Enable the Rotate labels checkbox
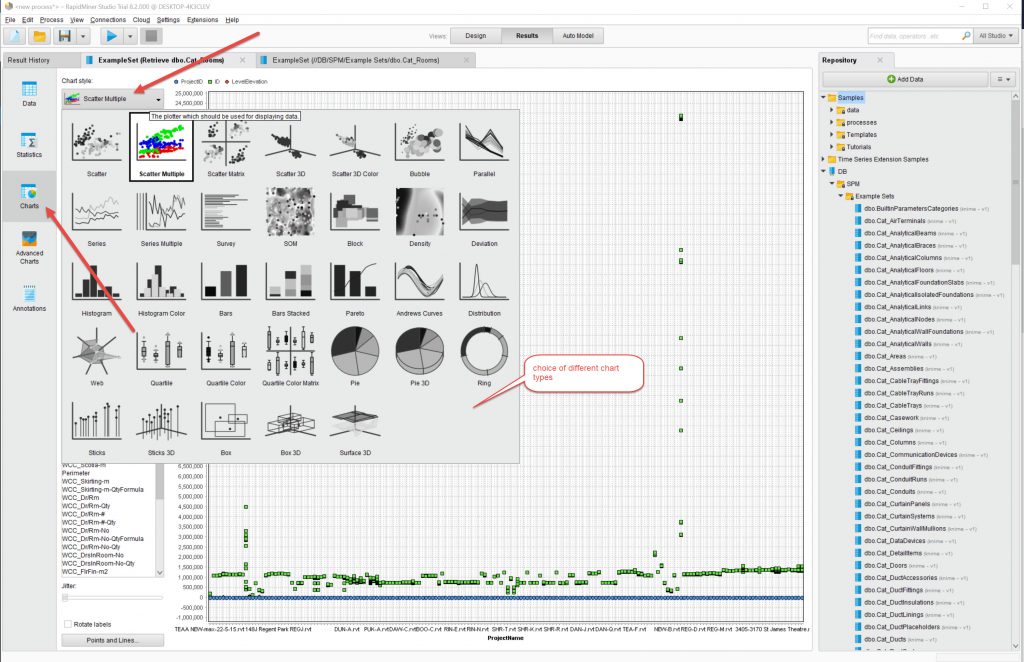Screen dimensions: 1024x662 pos(67,624)
